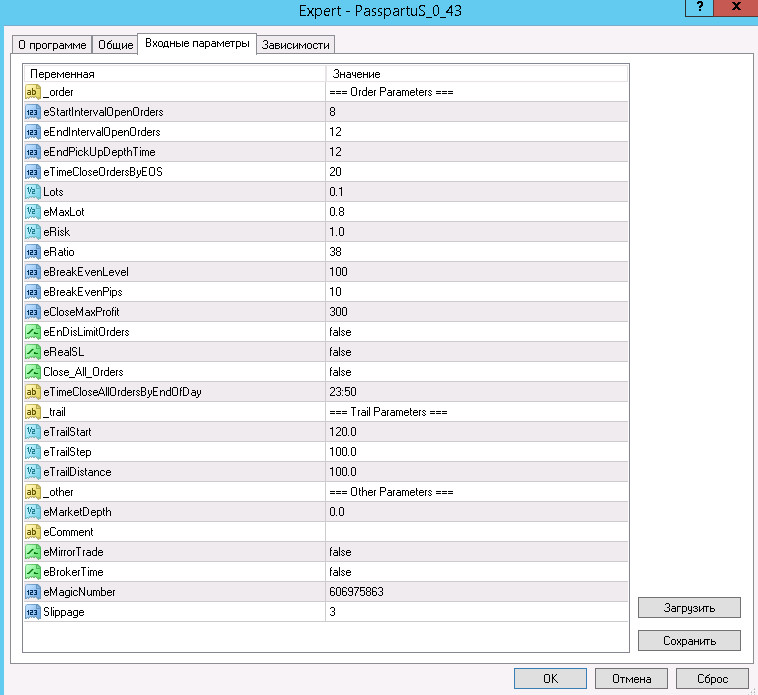Switch to the 'Общие' tab
Image resolution: width=758 pixels, height=695 pixels.
[x=115, y=45]
